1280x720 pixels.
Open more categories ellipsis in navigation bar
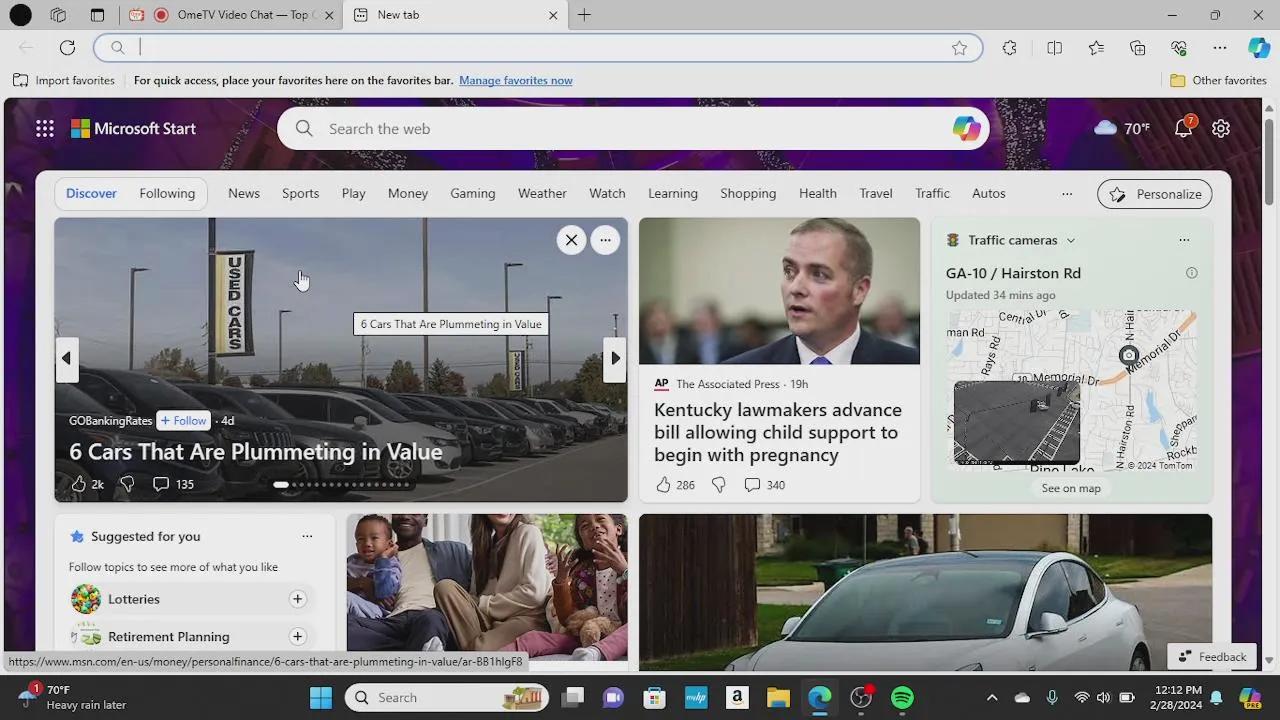[1067, 194]
